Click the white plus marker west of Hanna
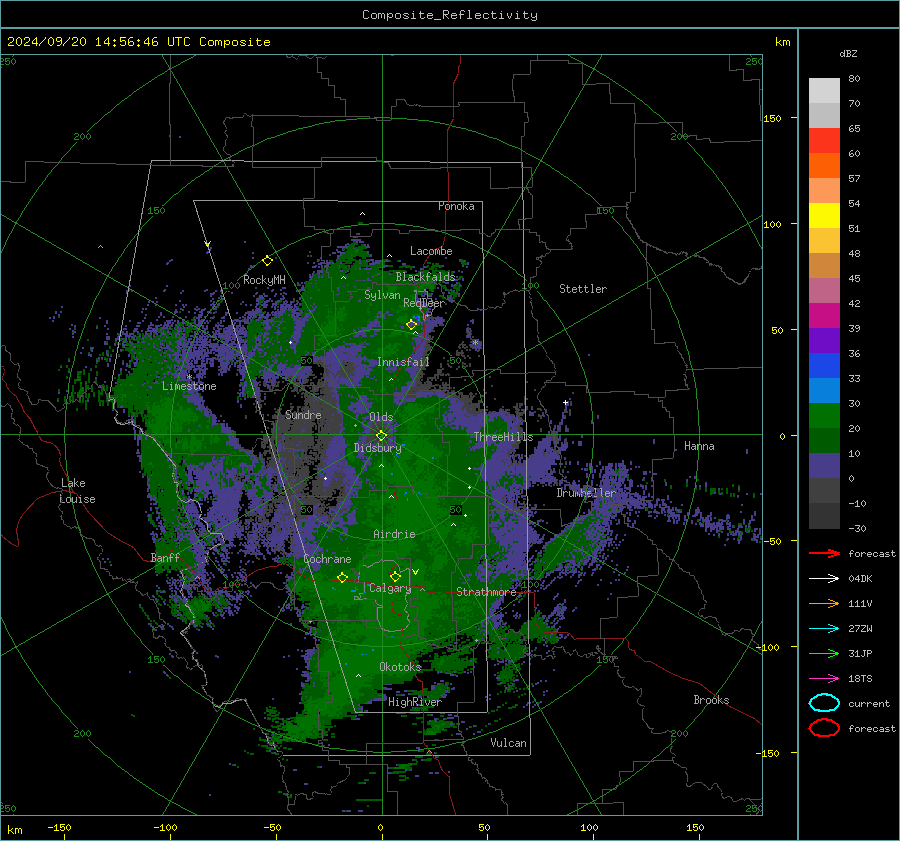 coord(566,402)
